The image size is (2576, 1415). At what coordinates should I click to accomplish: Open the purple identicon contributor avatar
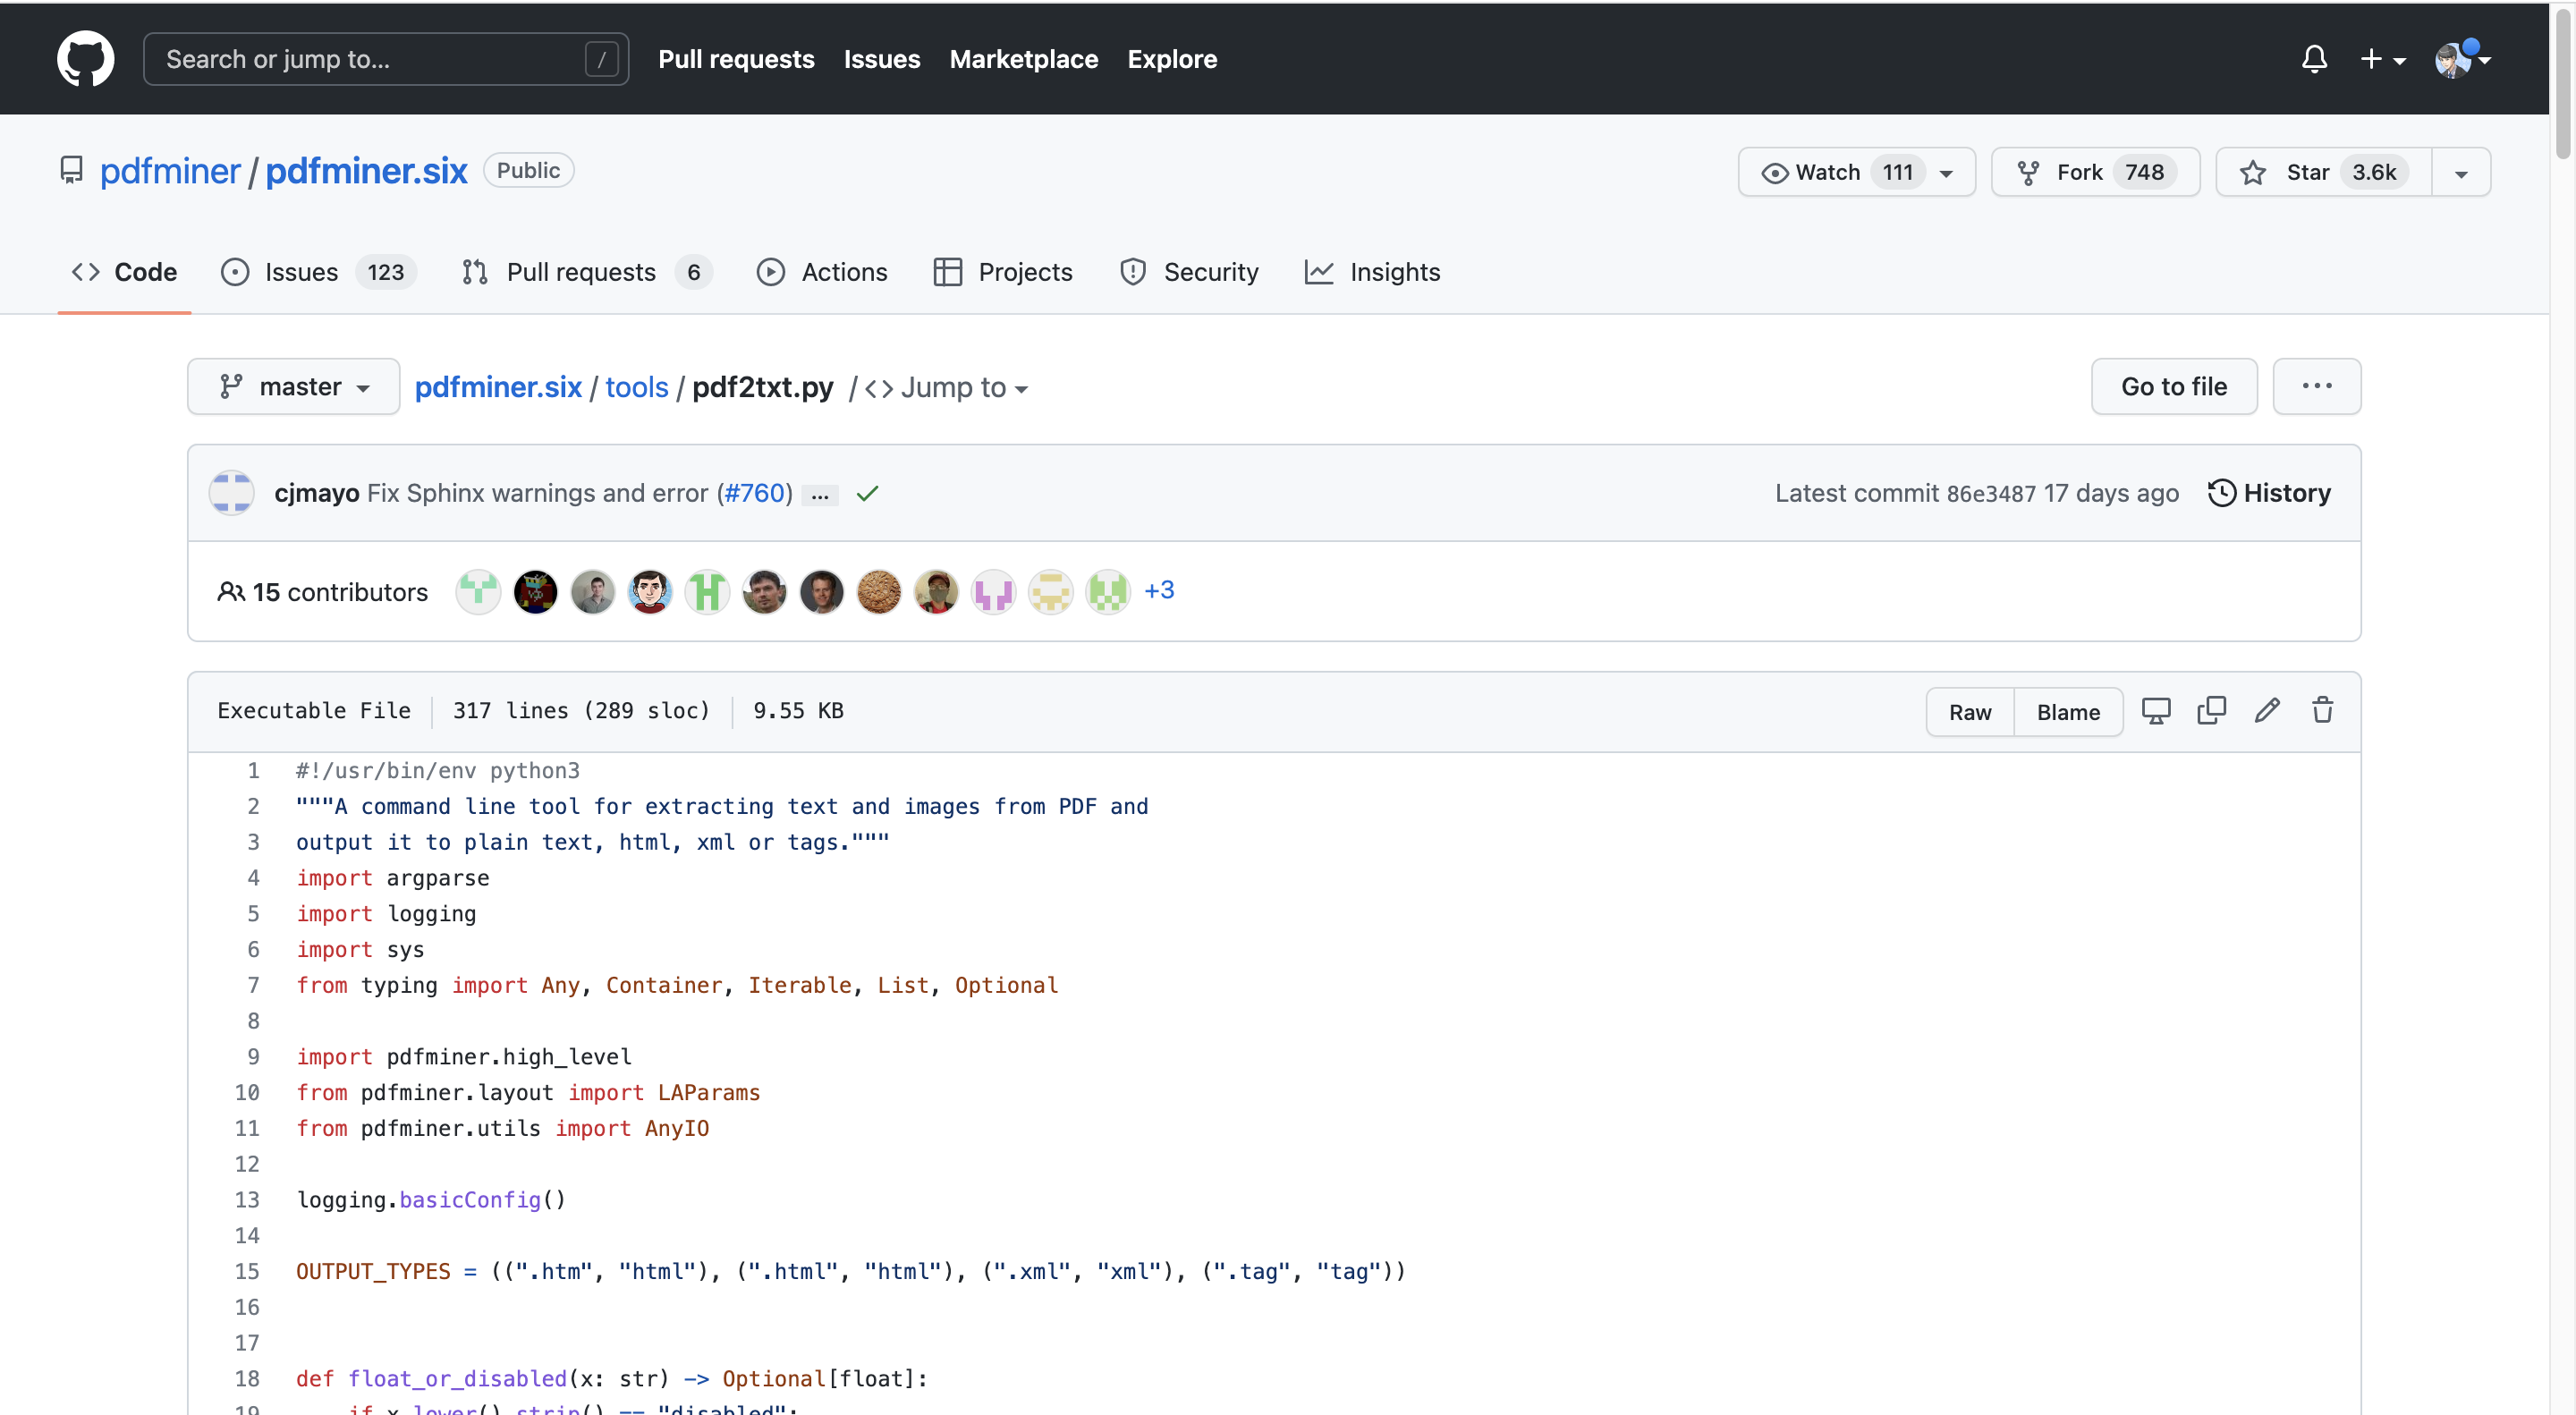tap(993, 592)
